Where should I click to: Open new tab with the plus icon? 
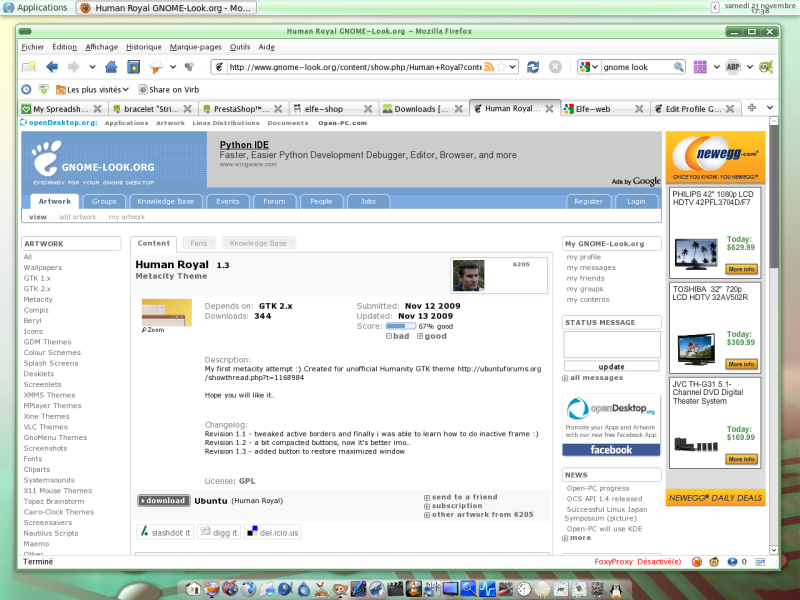tap(752, 108)
